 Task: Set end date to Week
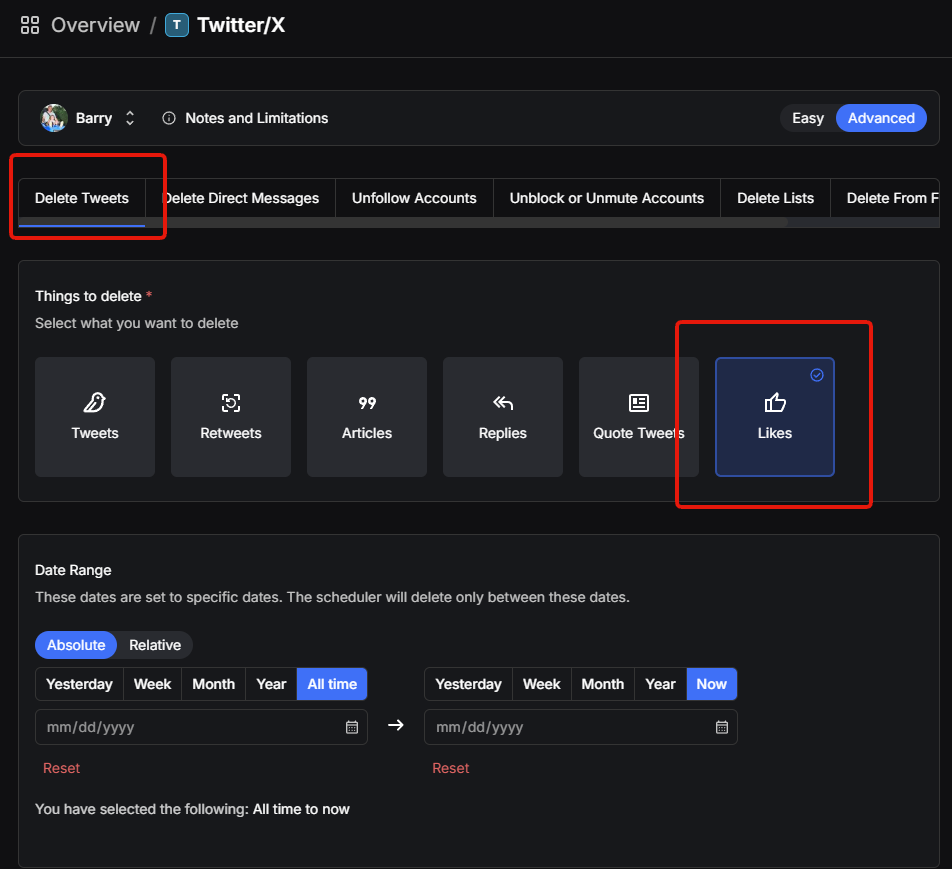coord(542,684)
